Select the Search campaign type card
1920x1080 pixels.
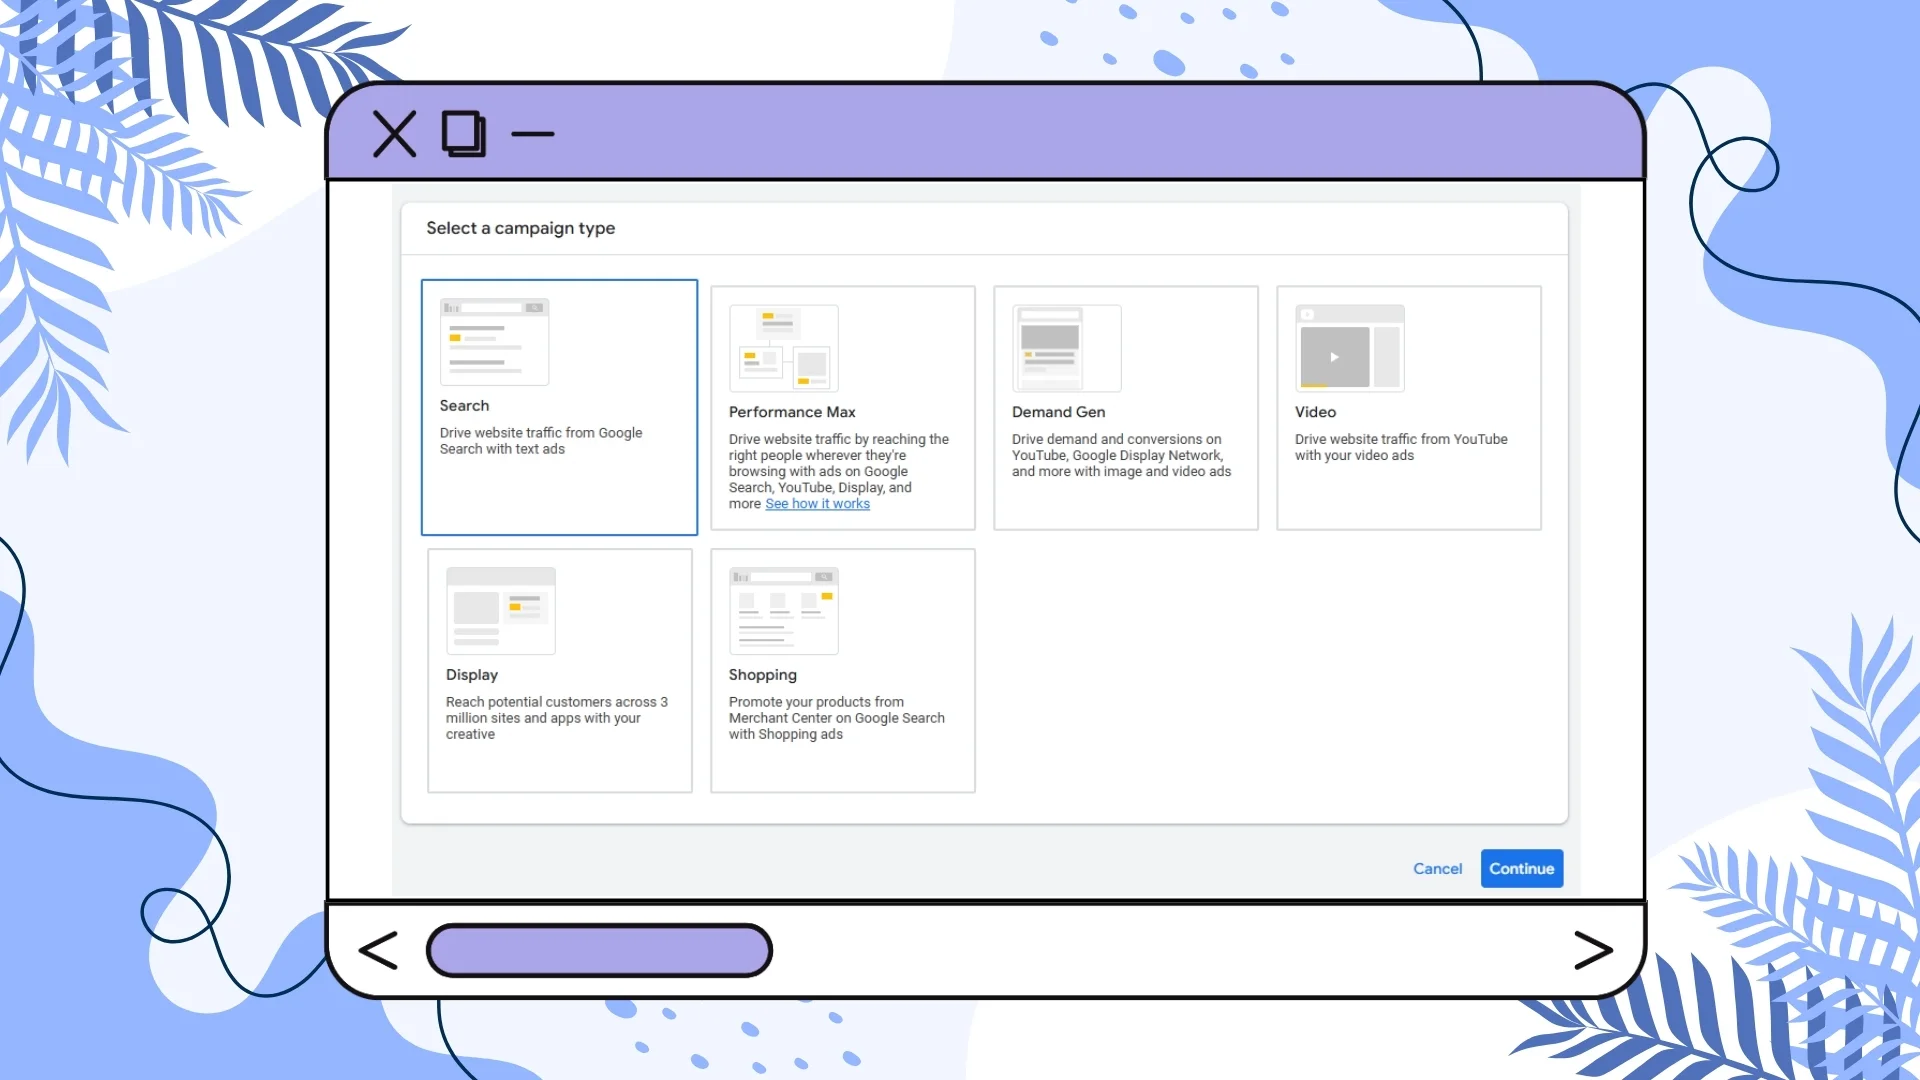click(x=559, y=407)
